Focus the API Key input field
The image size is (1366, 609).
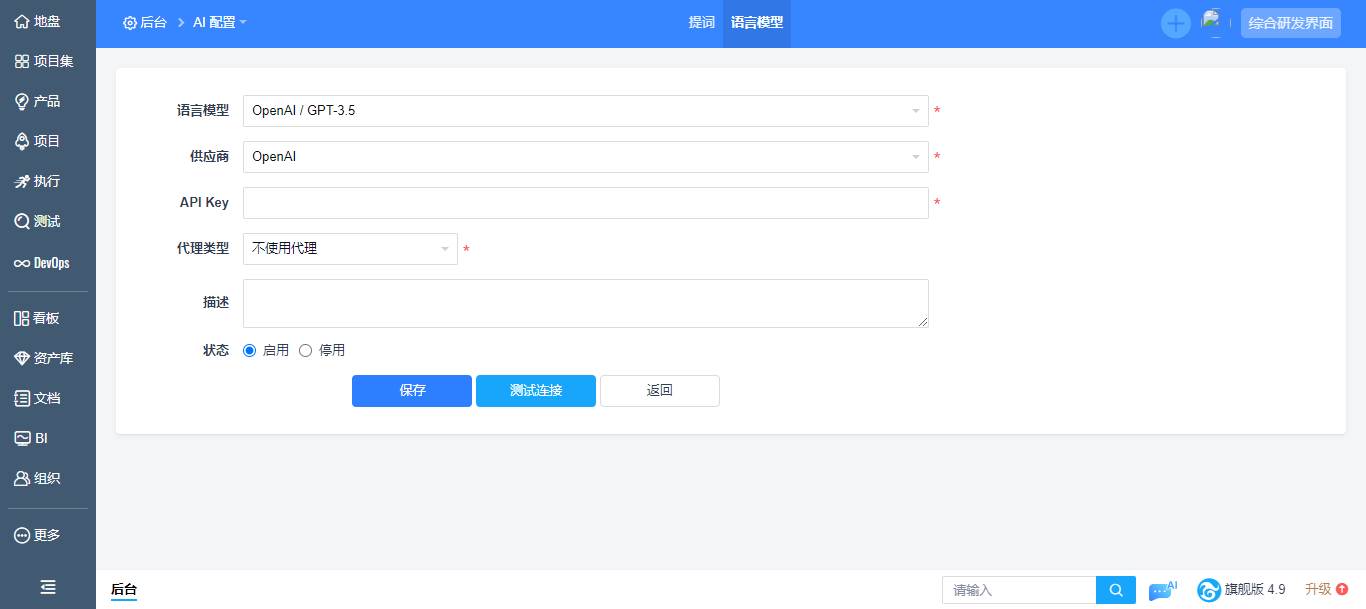pyautogui.click(x=586, y=203)
